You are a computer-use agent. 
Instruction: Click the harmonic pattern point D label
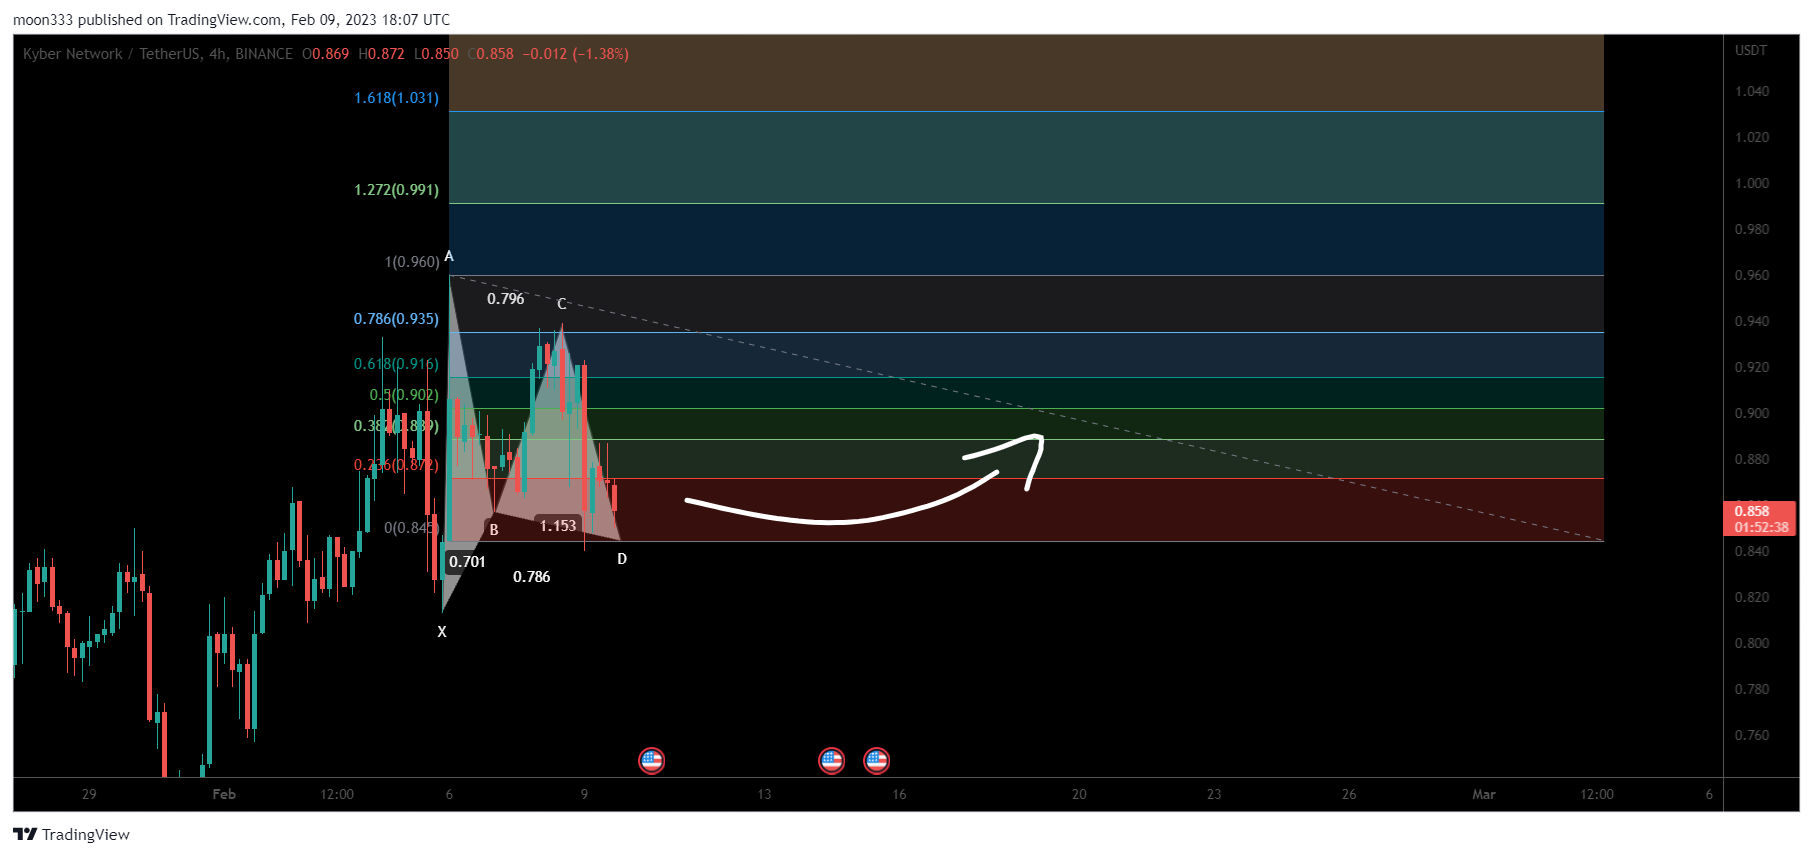pos(622,559)
